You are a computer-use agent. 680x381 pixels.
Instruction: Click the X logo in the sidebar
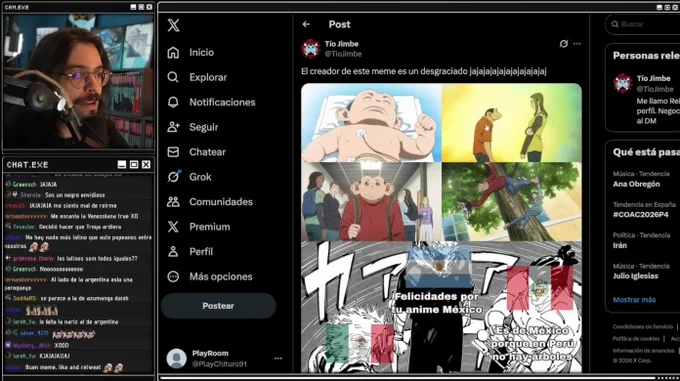[x=173, y=25]
